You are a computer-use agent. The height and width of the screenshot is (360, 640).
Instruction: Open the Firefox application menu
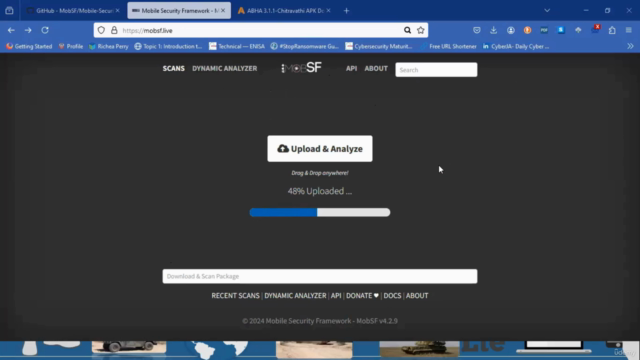629,30
